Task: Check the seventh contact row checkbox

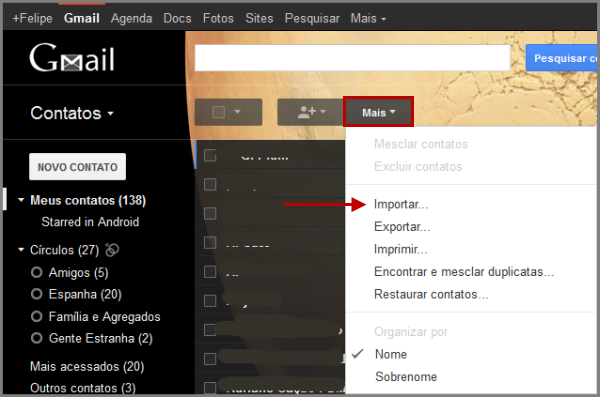Action: [210, 330]
